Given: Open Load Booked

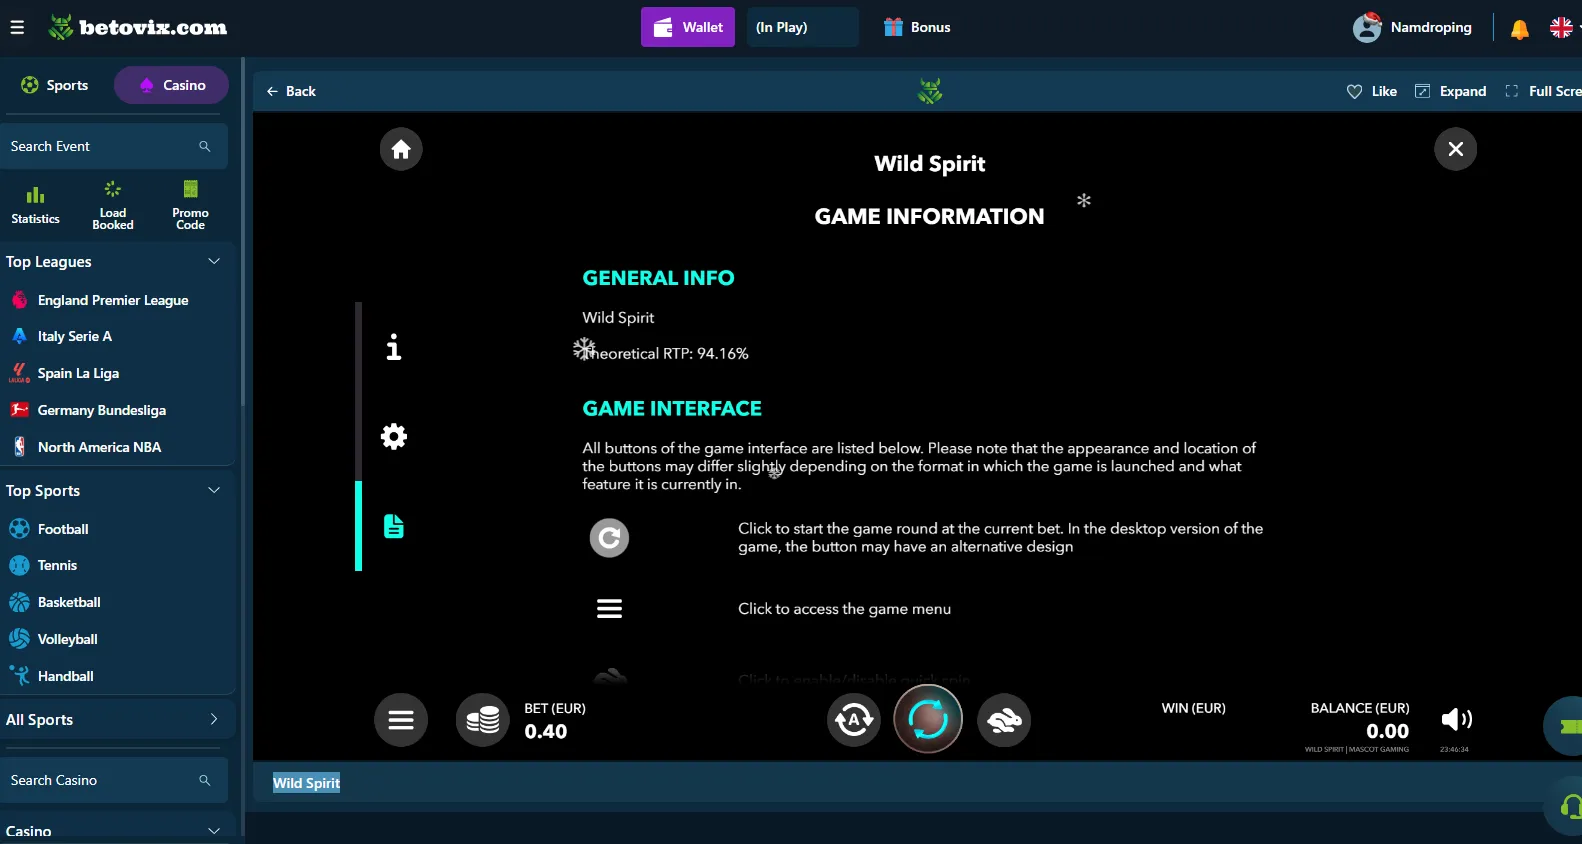Looking at the screenshot, I should pos(113,204).
